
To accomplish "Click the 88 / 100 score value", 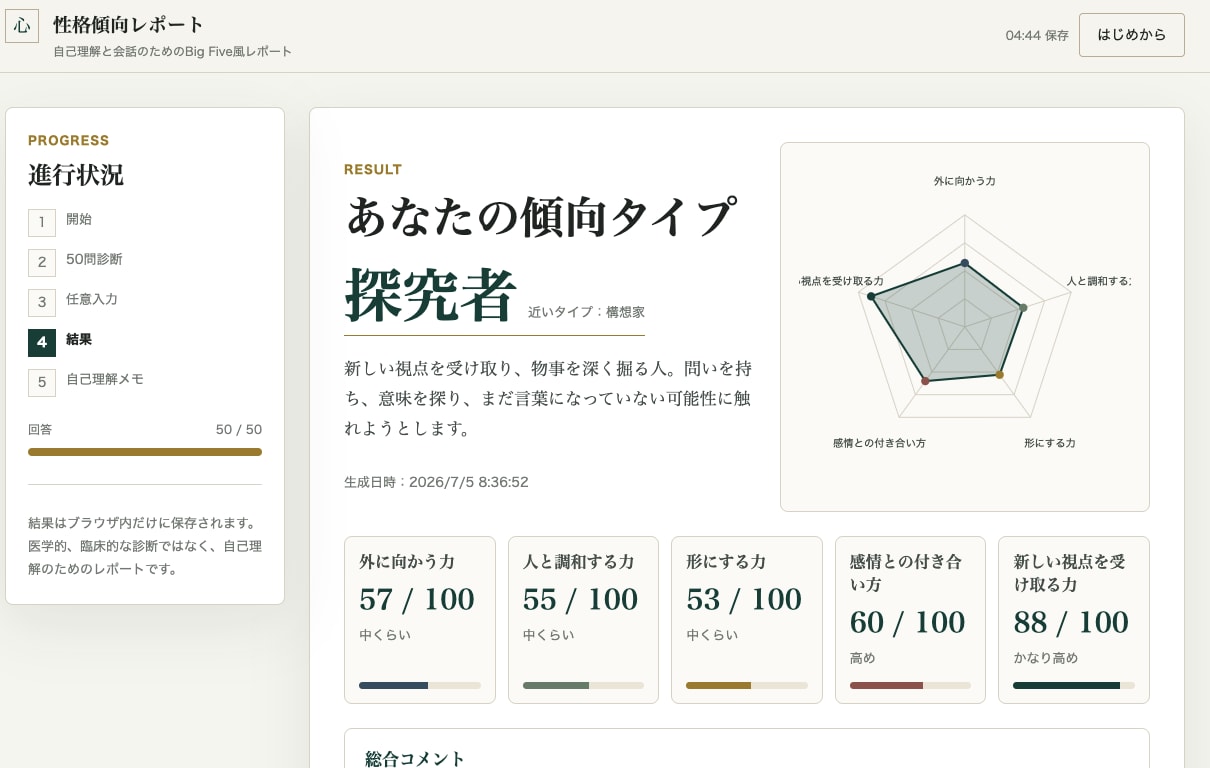I will 1071,622.
